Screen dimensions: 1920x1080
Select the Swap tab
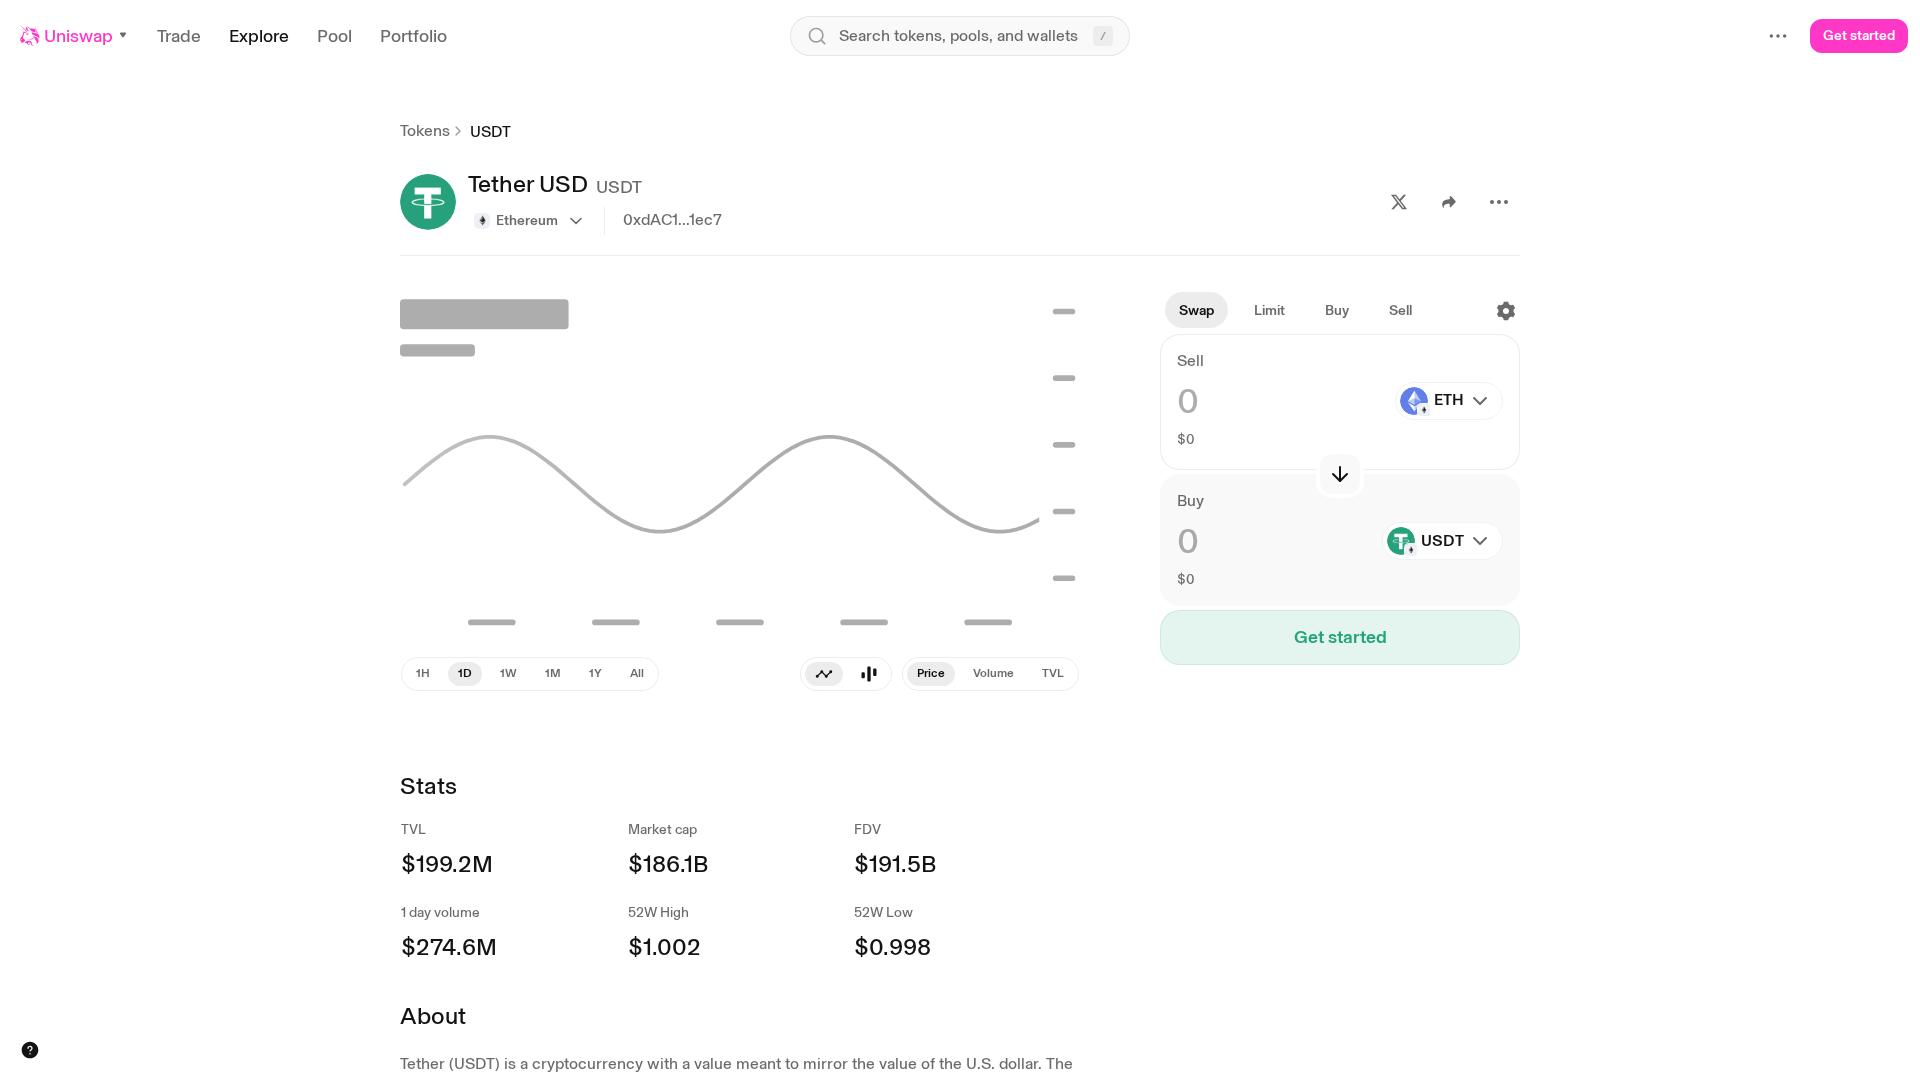click(1196, 311)
